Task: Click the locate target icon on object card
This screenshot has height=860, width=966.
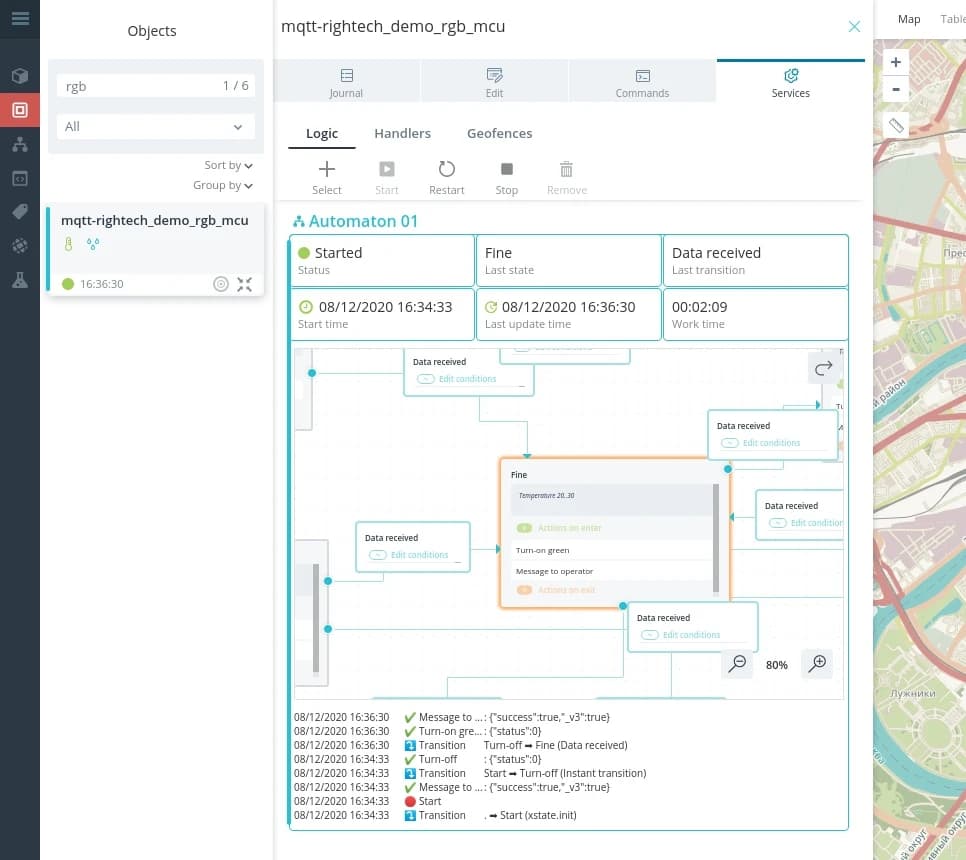Action: [x=221, y=284]
